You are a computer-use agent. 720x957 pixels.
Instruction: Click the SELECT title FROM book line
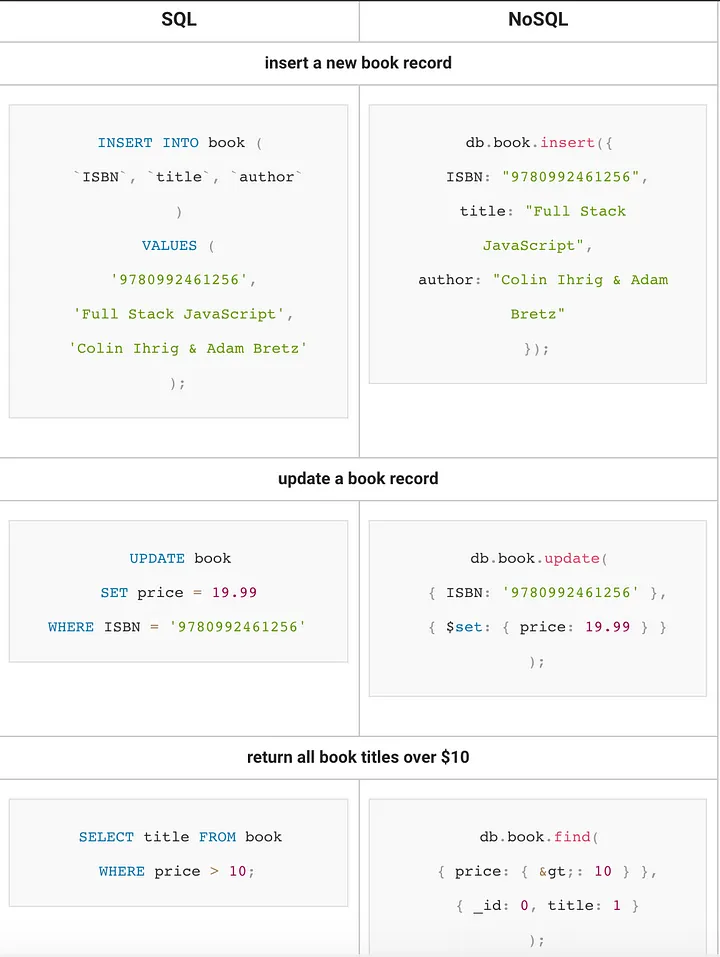click(180, 837)
